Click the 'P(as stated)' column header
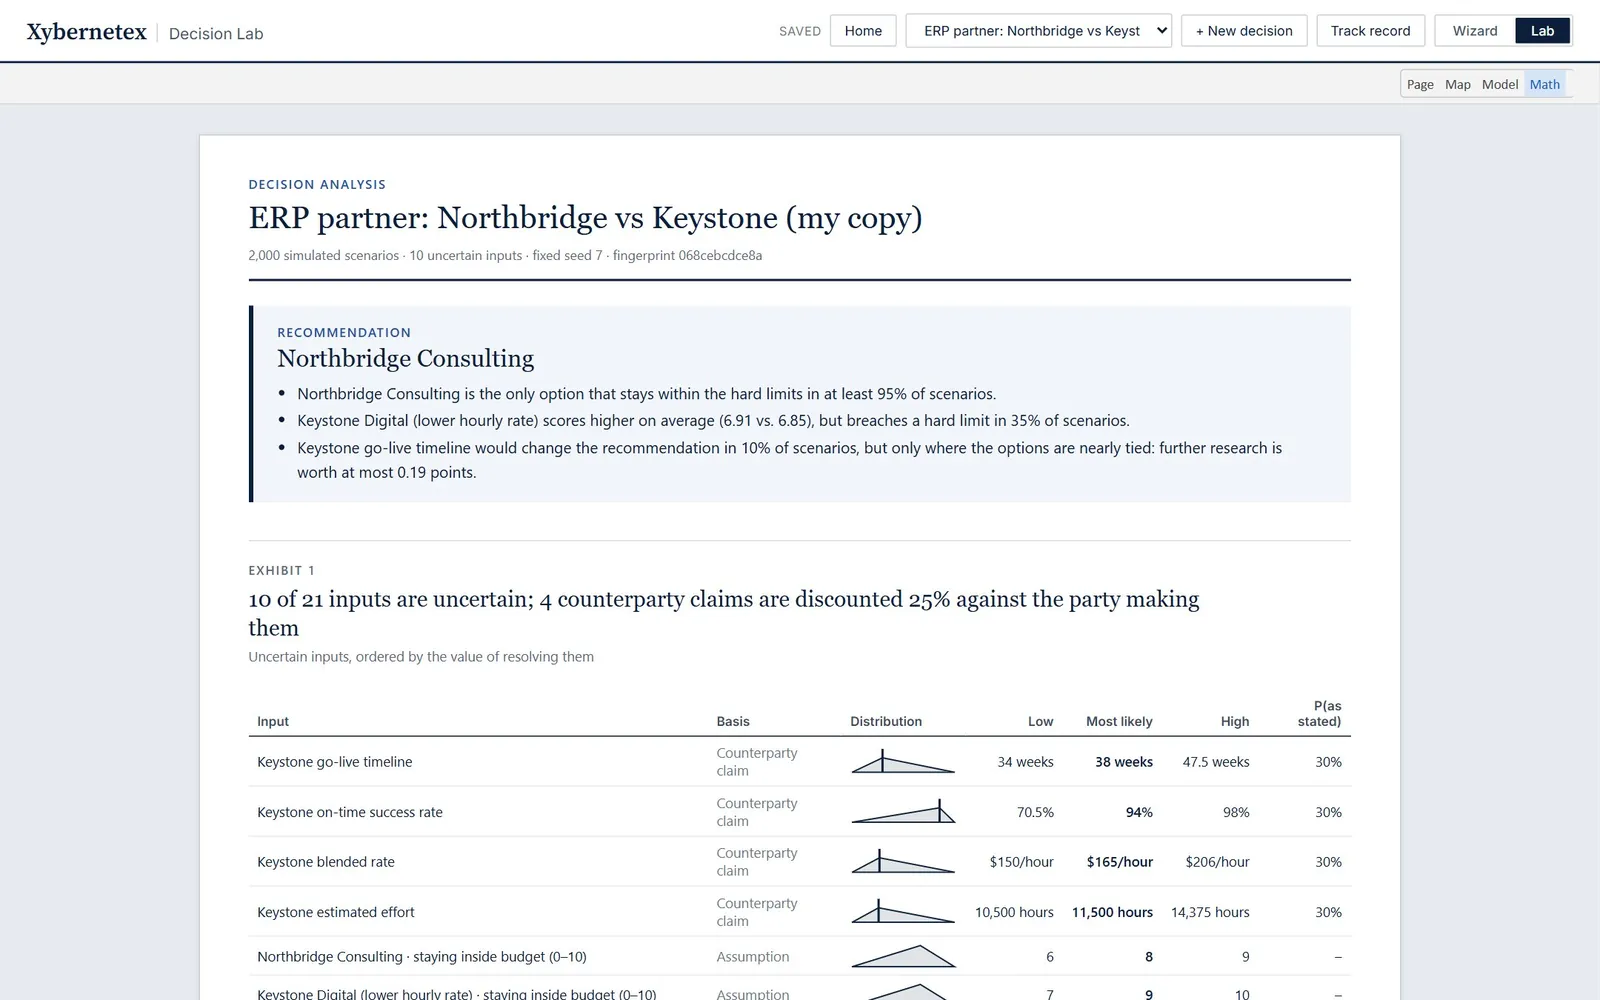Viewport: 1600px width, 1000px height. click(1320, 713)
